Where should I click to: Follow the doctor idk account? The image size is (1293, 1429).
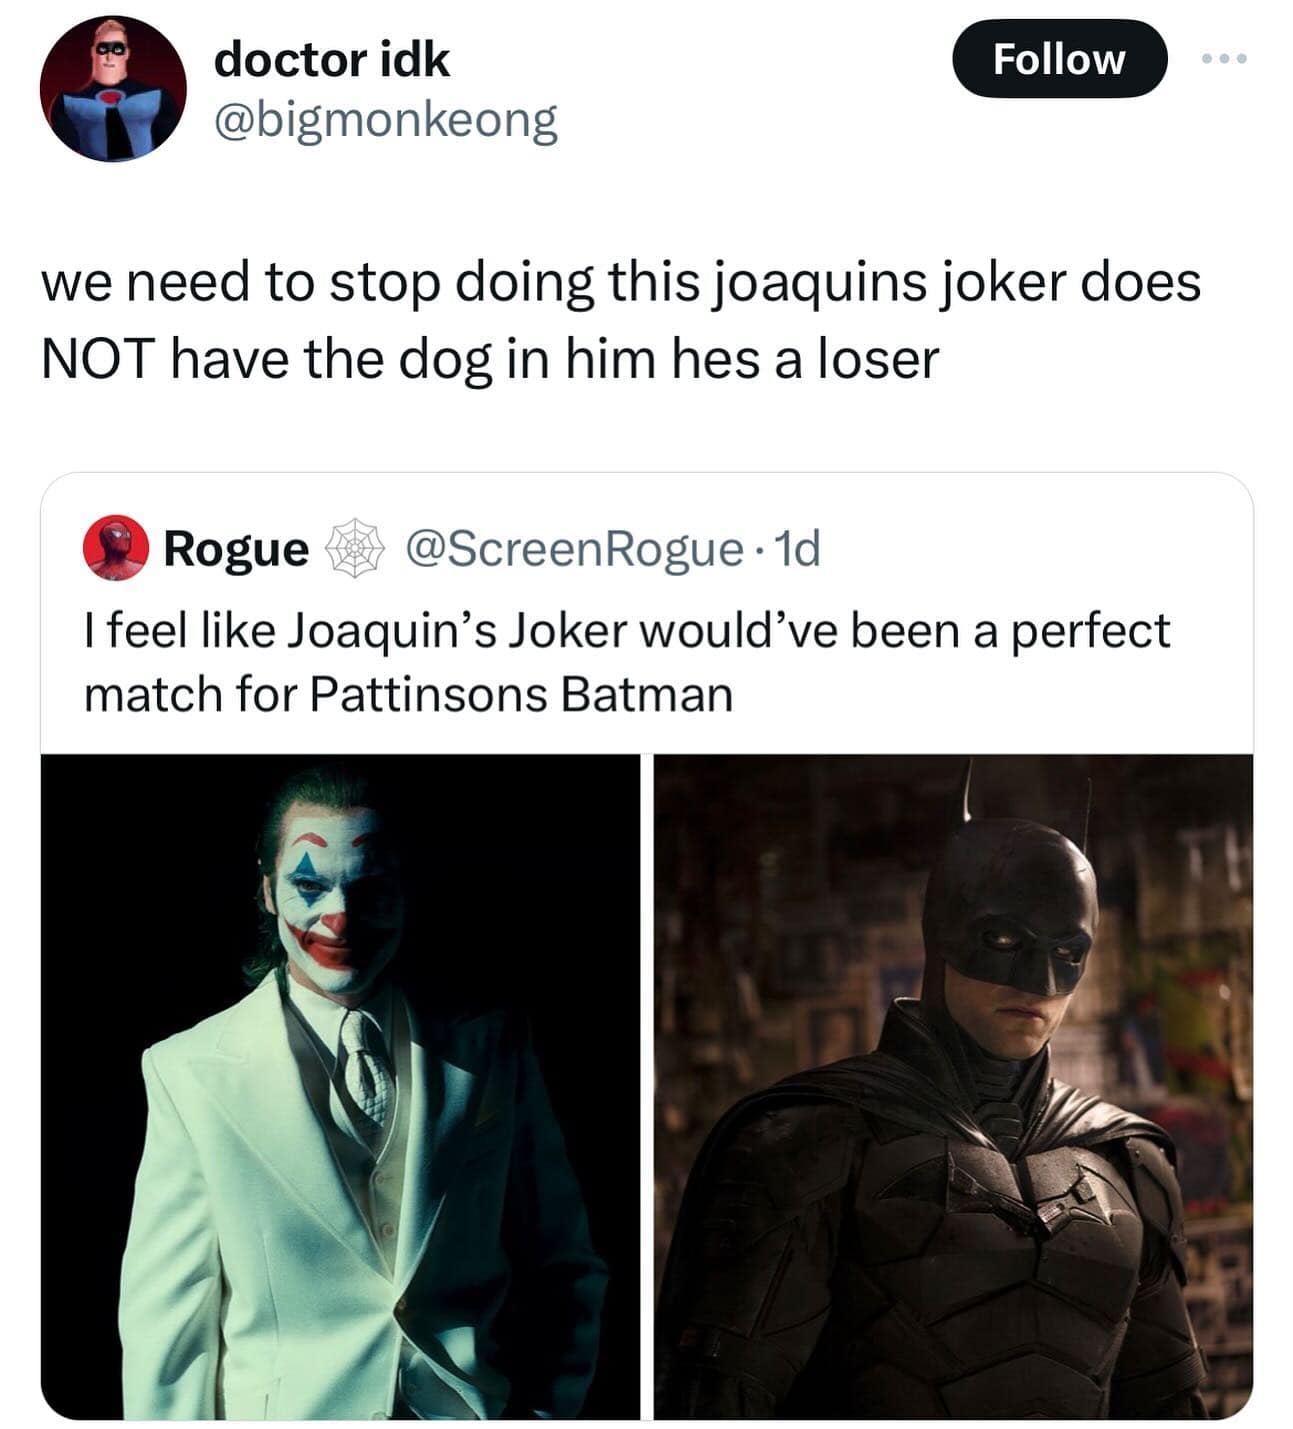[x=1058, y=59]
